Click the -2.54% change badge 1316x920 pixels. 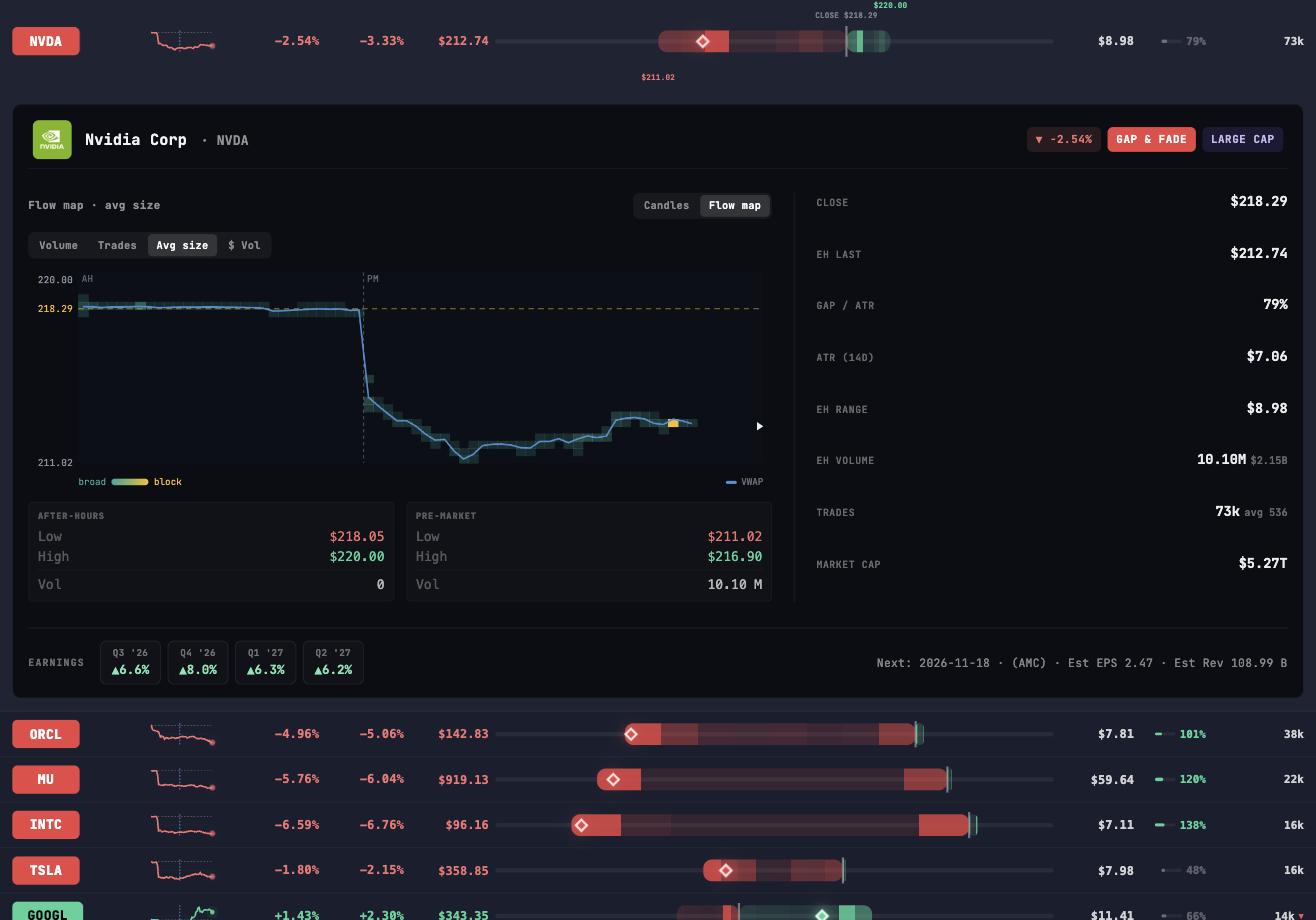1063,139
